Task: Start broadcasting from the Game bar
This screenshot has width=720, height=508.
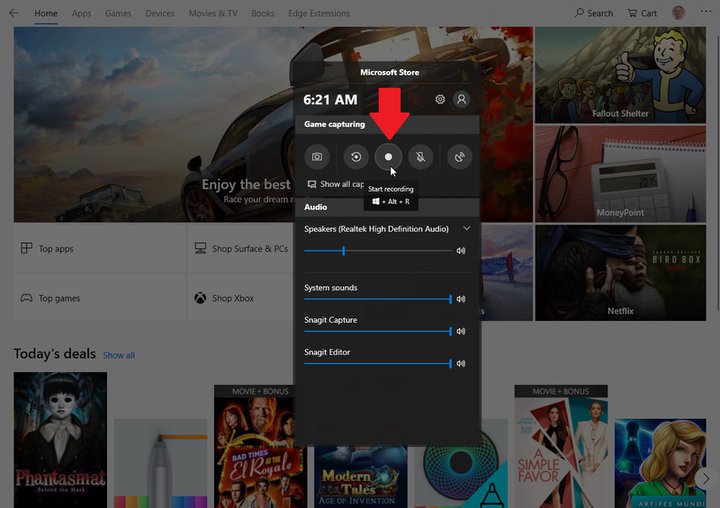Action: 460,157
